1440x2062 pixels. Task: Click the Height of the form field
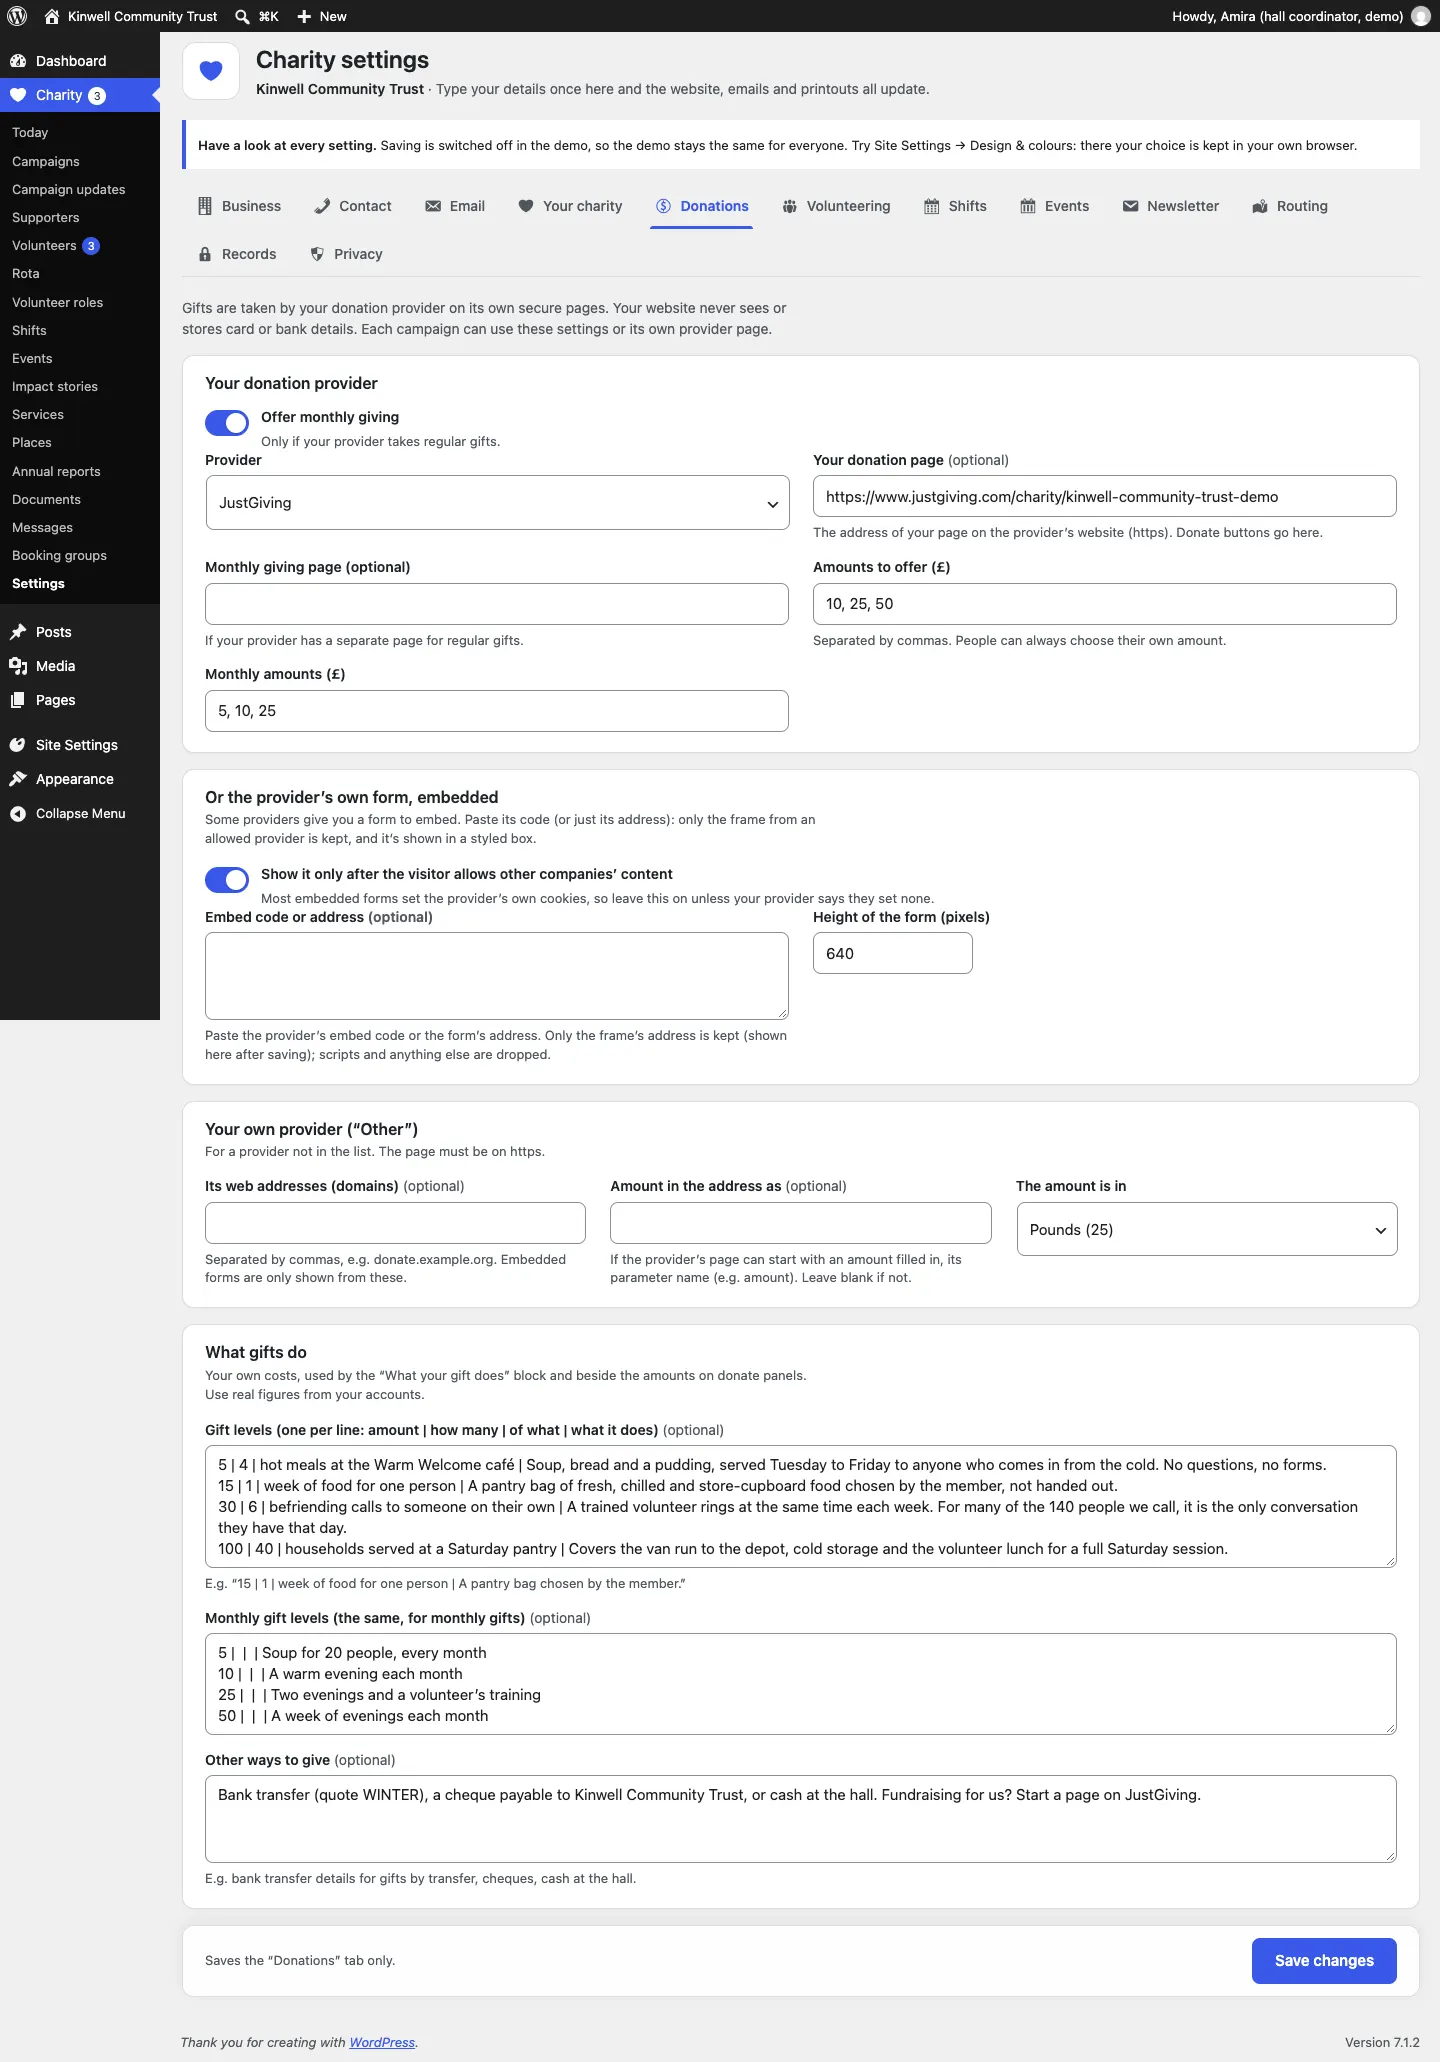(x=893, y=953)
